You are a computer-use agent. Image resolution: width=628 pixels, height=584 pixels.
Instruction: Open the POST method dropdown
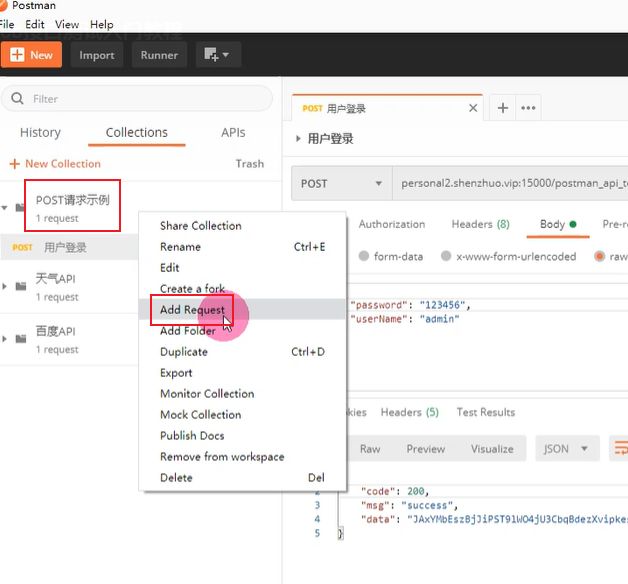(x=340, y=184)
